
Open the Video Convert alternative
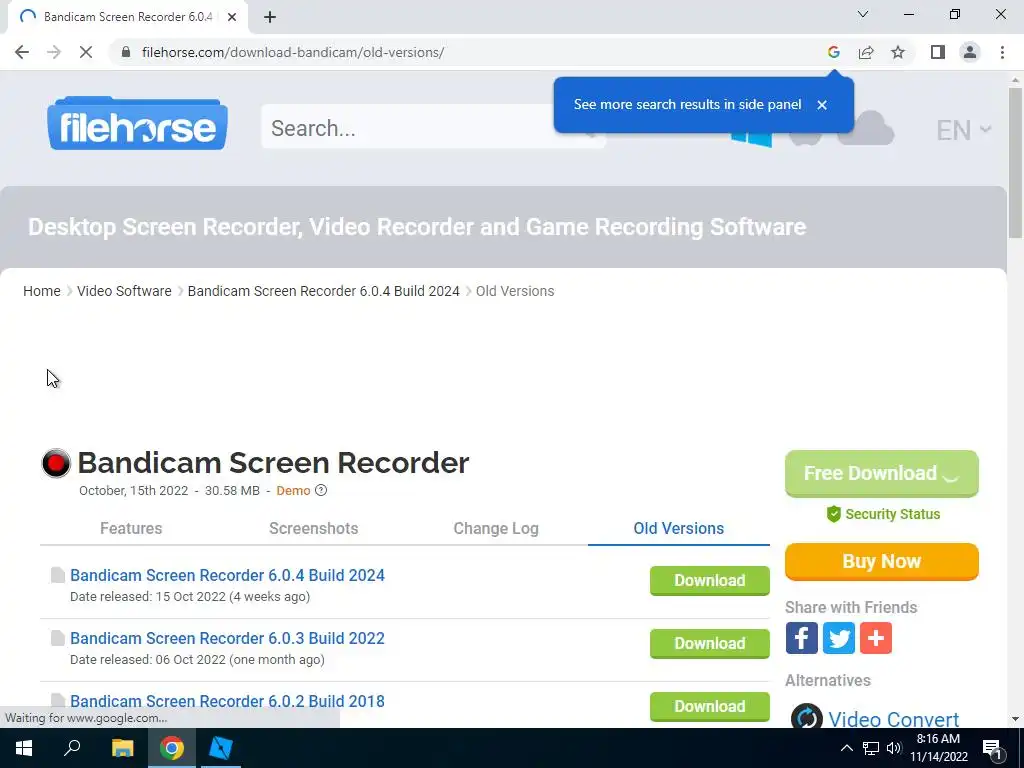[893, 719]
